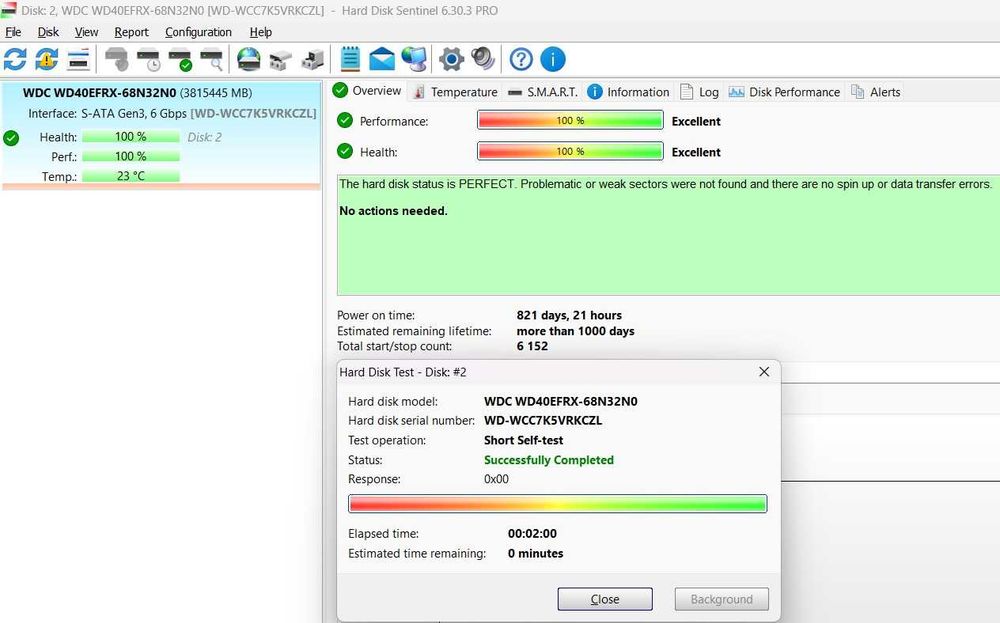Open configuration via the gear icon
Image resolution: width=1000 pixels, height=623 pixels.
click(x=452, y=59)
